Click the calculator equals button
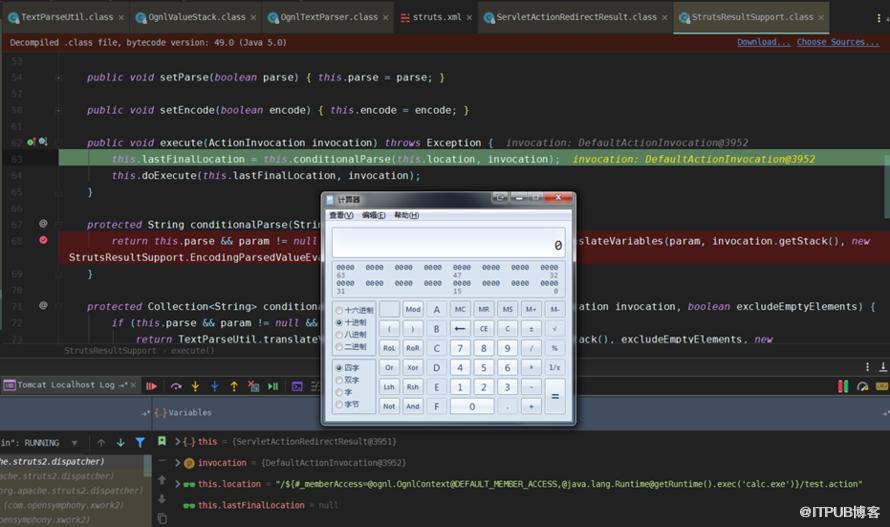 [x=555, y=396]
